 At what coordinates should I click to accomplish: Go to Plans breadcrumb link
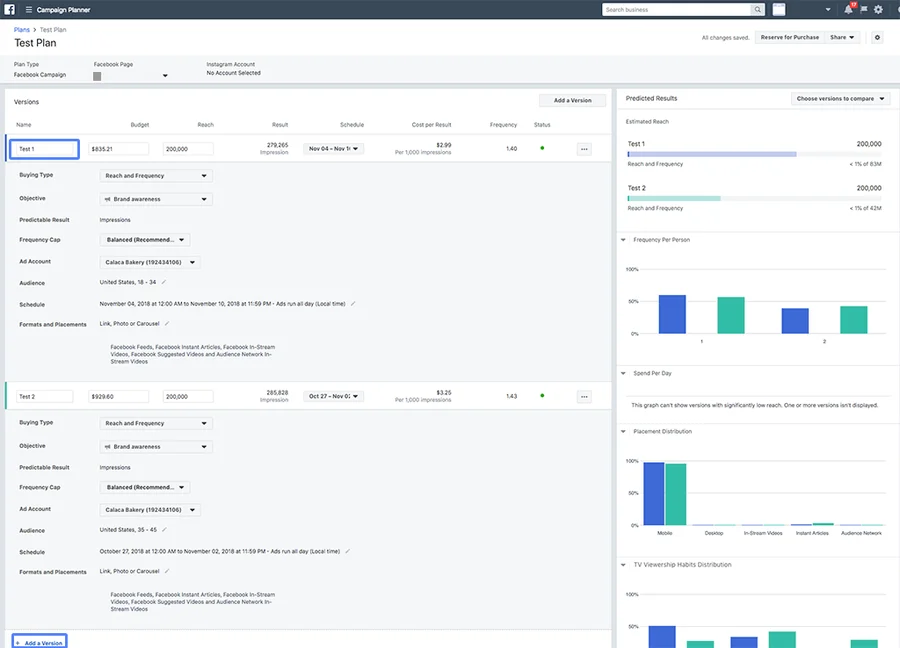tap(21, 30)
